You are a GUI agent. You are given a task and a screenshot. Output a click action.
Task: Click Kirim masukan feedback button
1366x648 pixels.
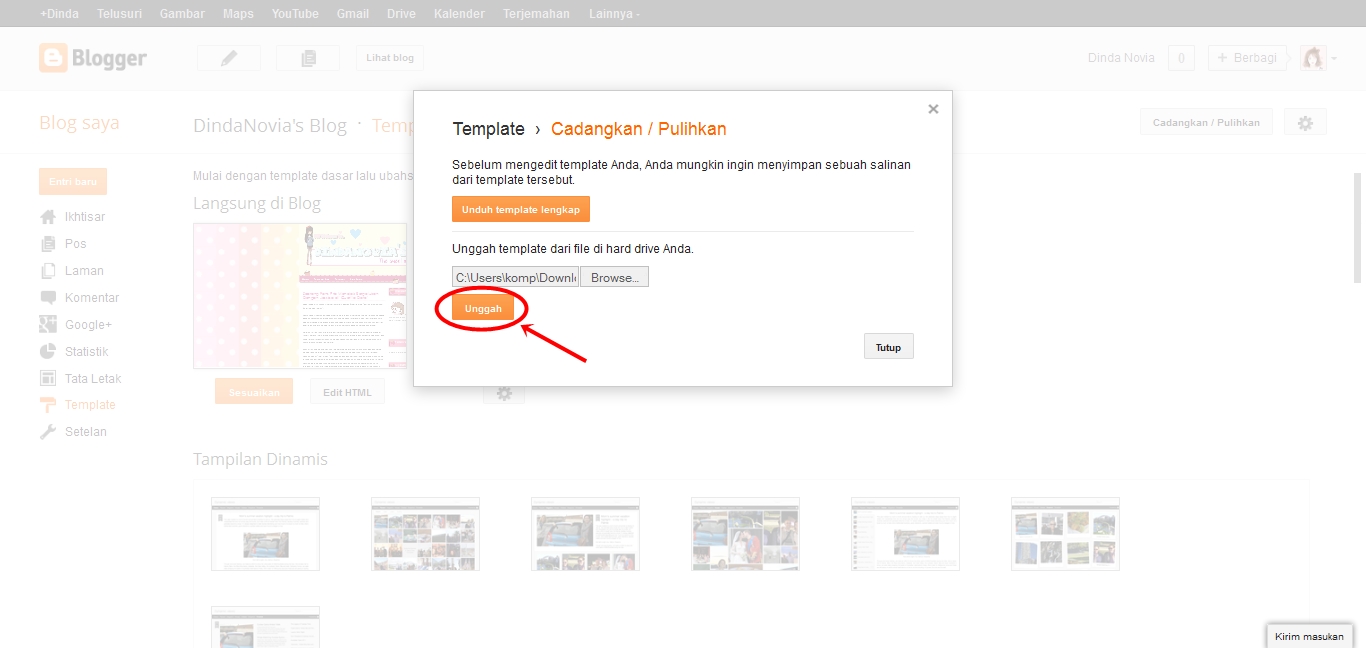click(1309, 636)
